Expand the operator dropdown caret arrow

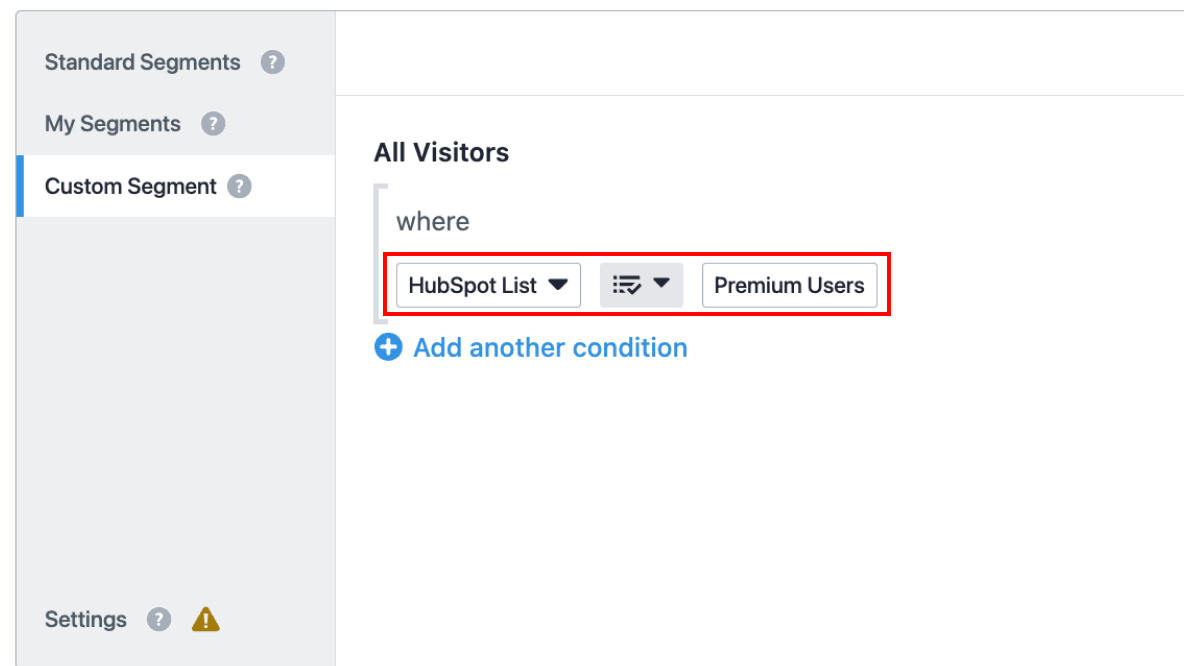(x=661, y=284)
